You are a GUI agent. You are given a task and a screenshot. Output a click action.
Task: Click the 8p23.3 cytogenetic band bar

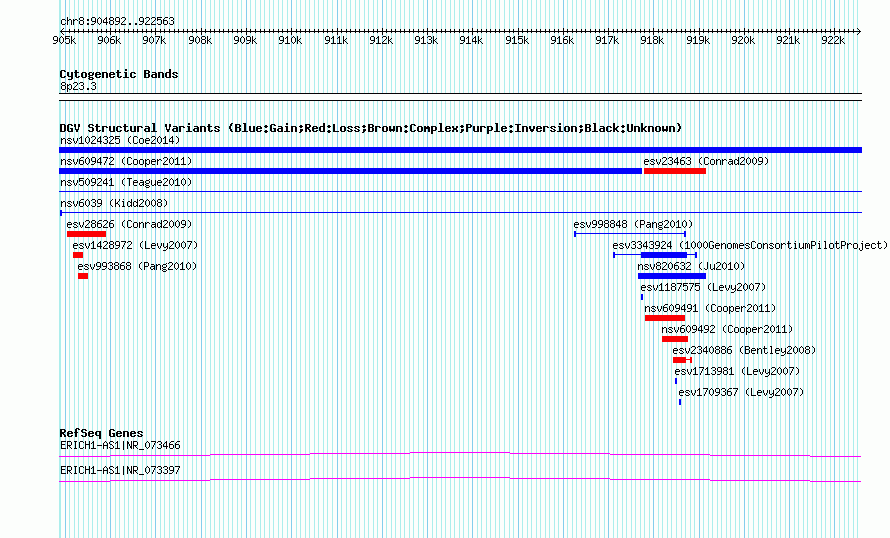[460, 97]
